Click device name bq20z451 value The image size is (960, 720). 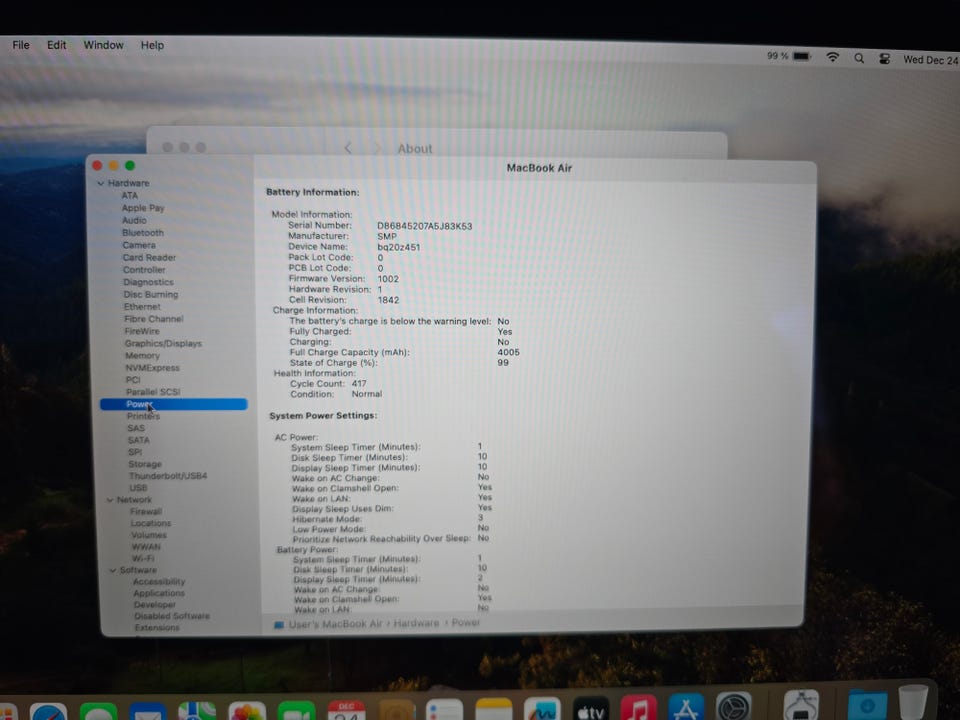point(399,247)
